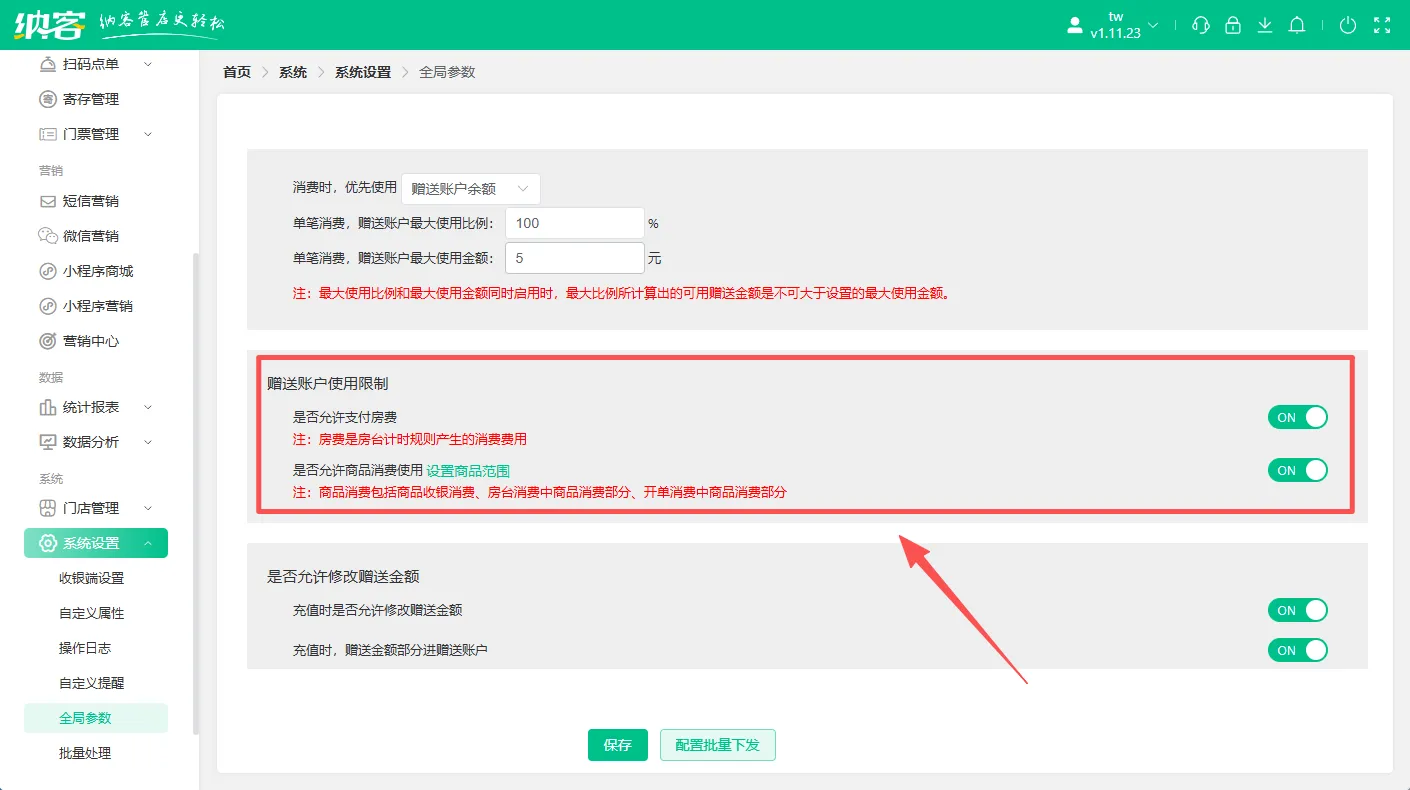1410x790 pixels.
Task: Open the 设置商品范围 link
Action: click(x=468, y=470)
